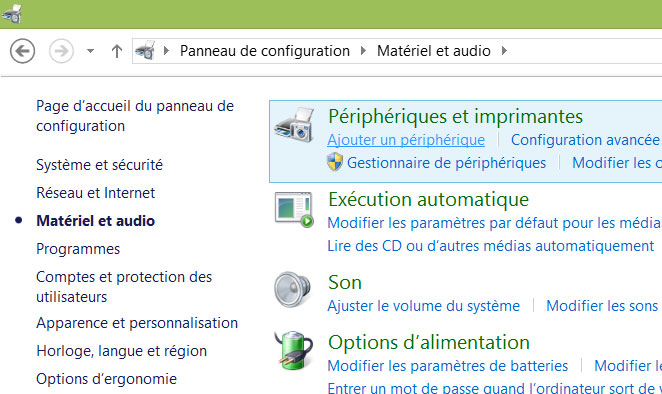Viewport: 662px width, 394px height.
Task: Click the Forward navigation arrow button
Action: coord(61,51)
